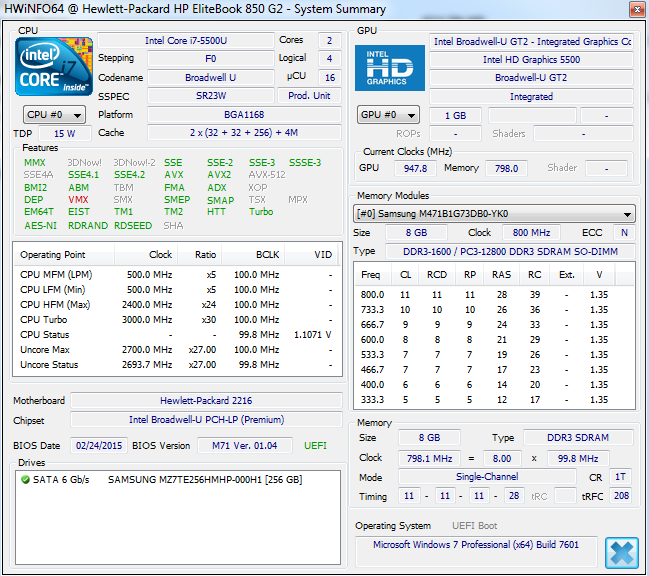Image resolution: width=649 pixels, height=576 pixels.
Task: Select the CPU HFM (Max) row
Action: coord(177,305)
